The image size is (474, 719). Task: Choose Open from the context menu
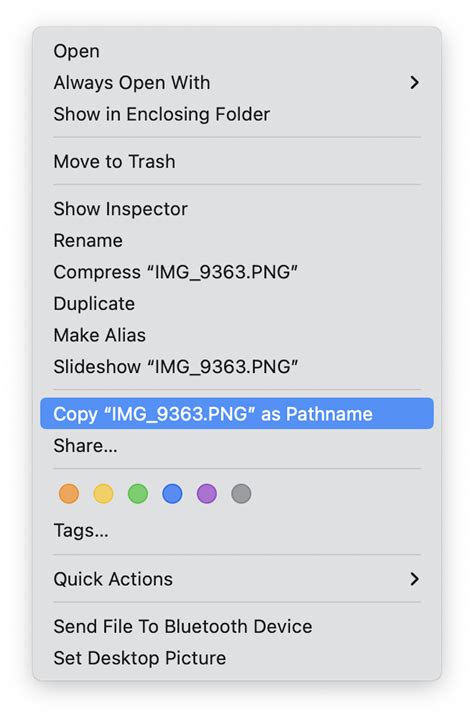(237, 51)
